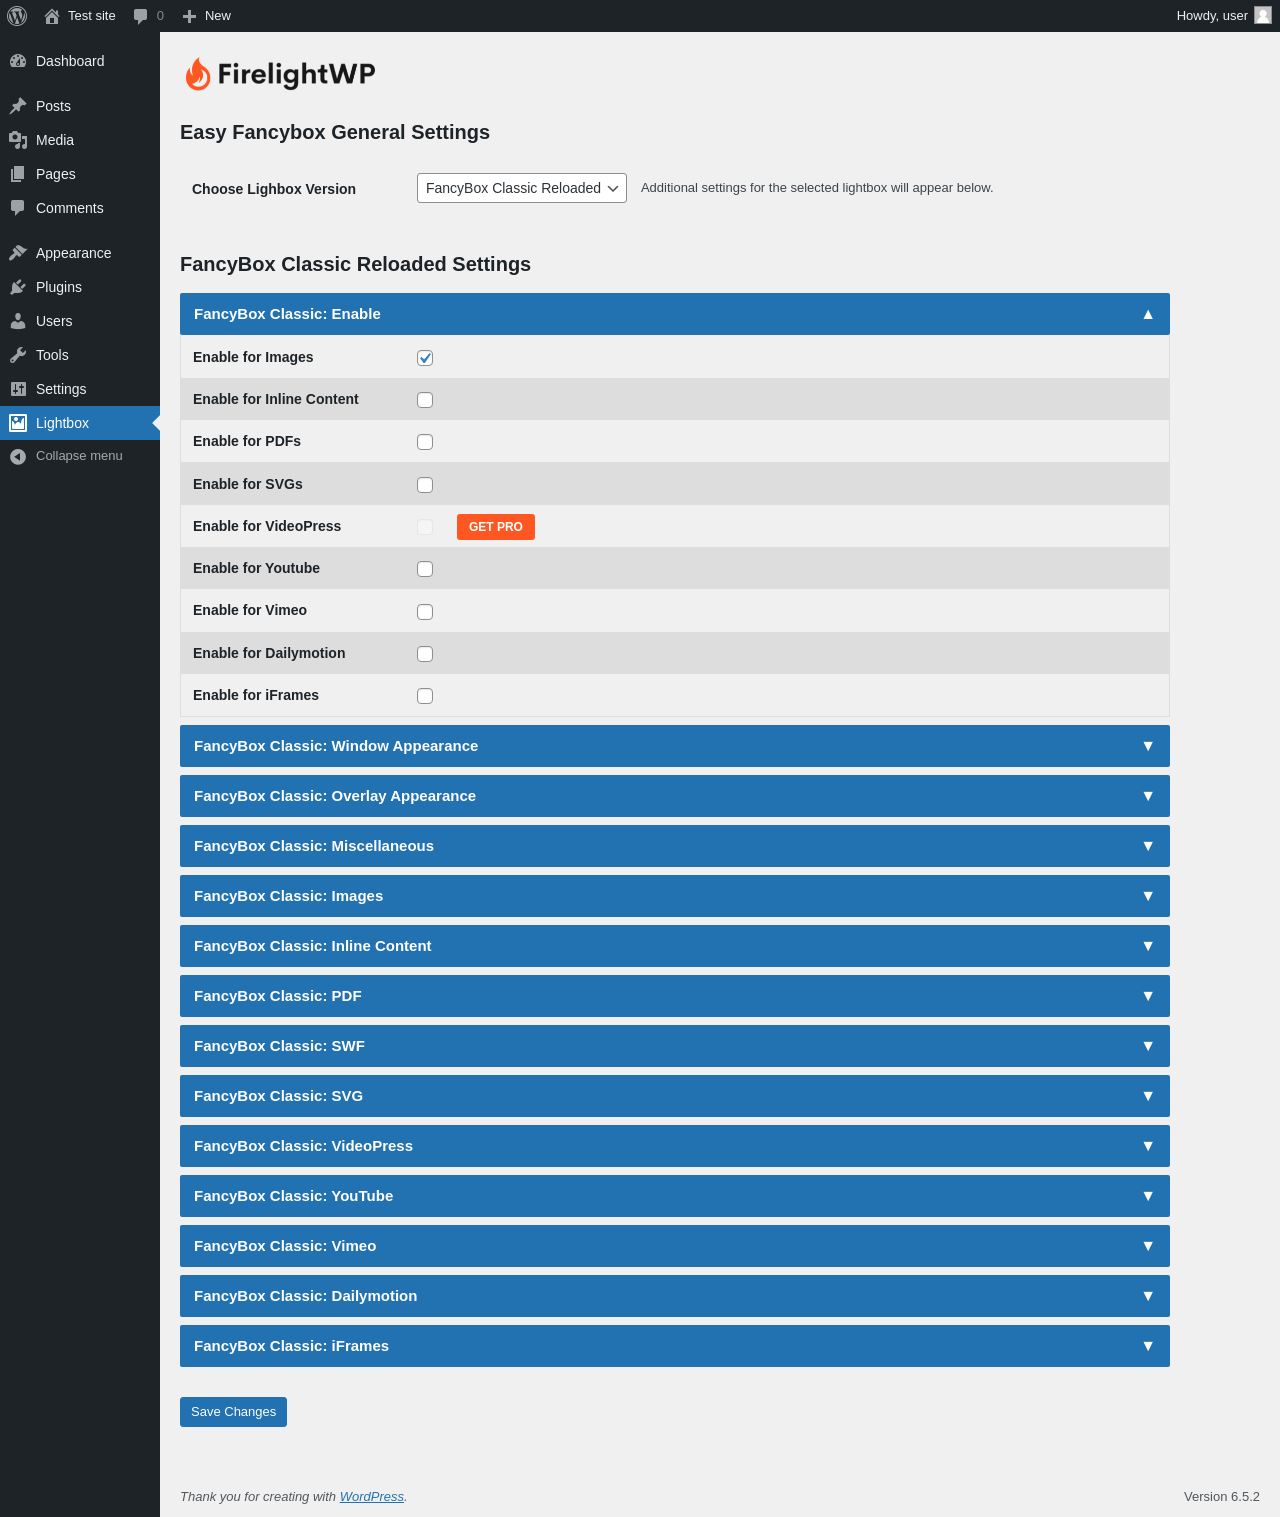Expand FancyBox Classic: VideoPress section
This screenshot has width=1280, height=1517.
(x=675, y=1146)
